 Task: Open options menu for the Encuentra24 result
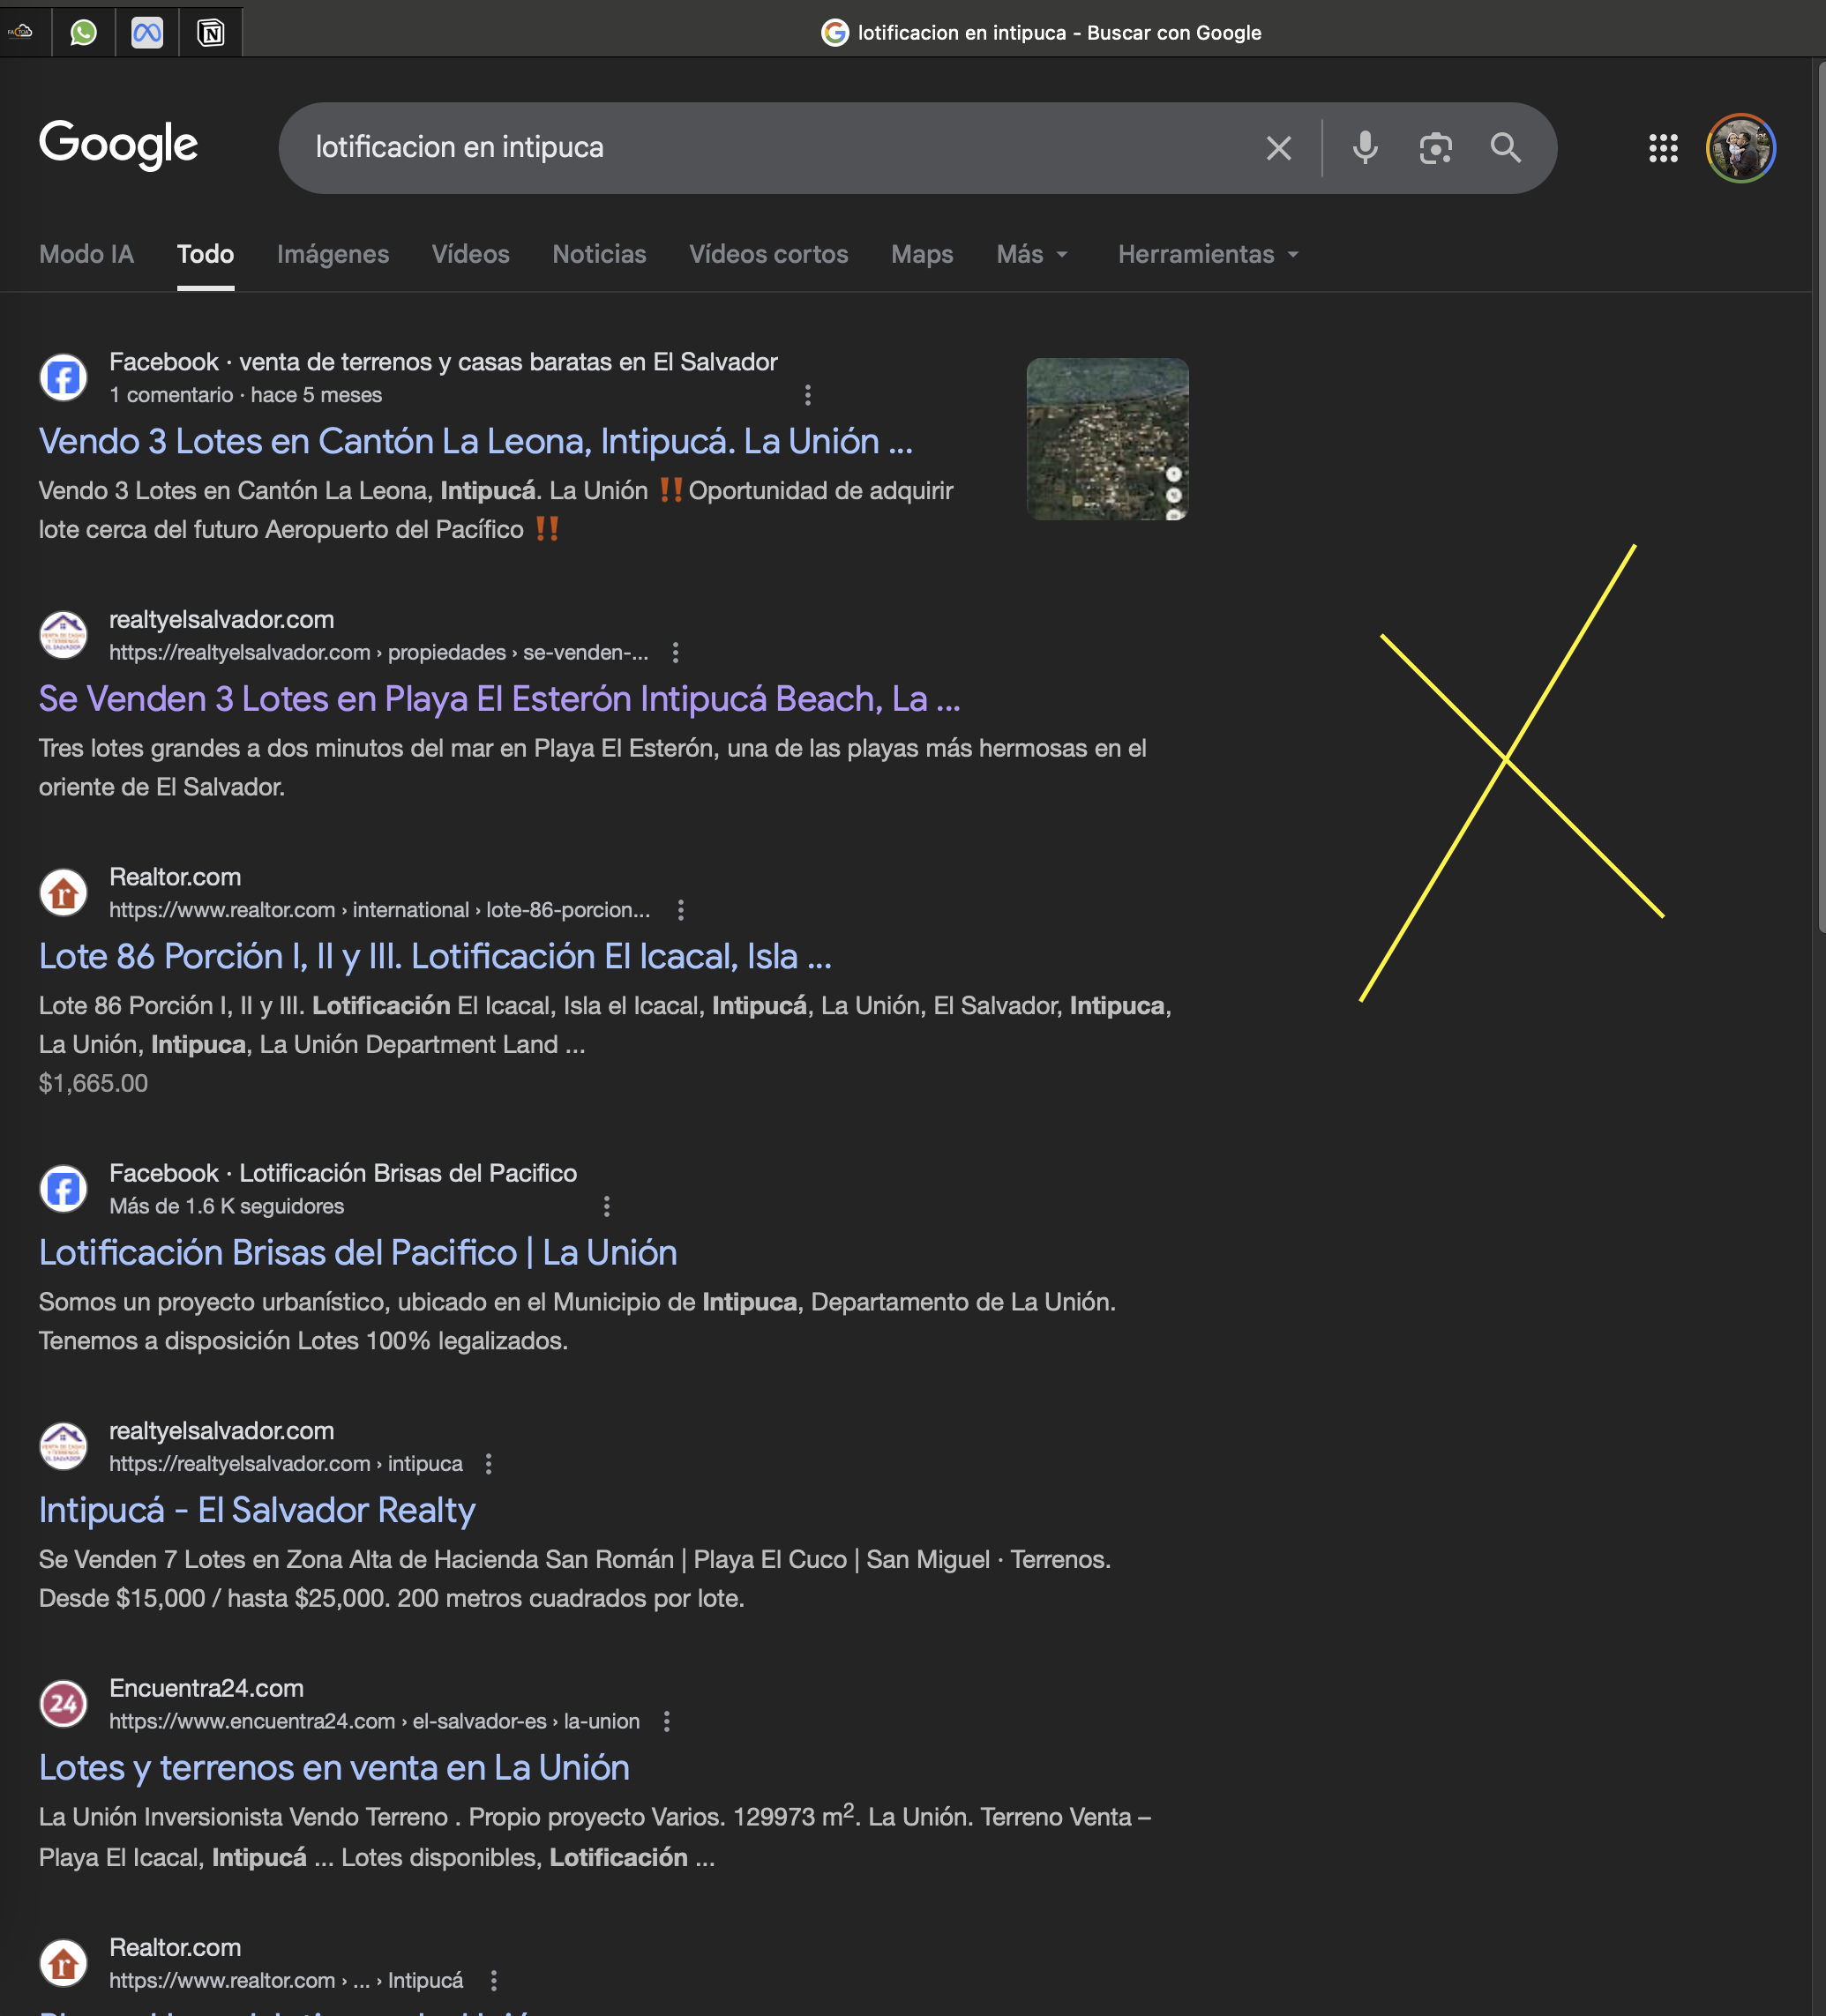[667, 1721]
